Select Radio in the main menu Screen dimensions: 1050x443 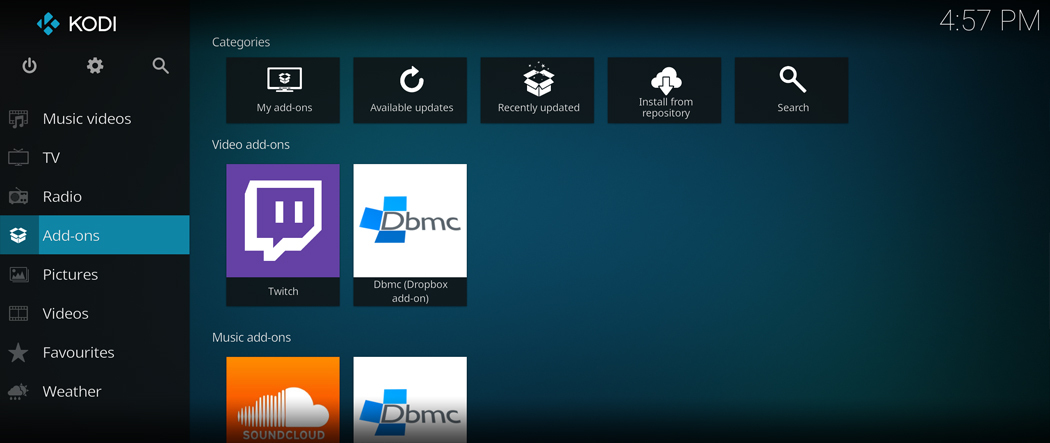94,197
